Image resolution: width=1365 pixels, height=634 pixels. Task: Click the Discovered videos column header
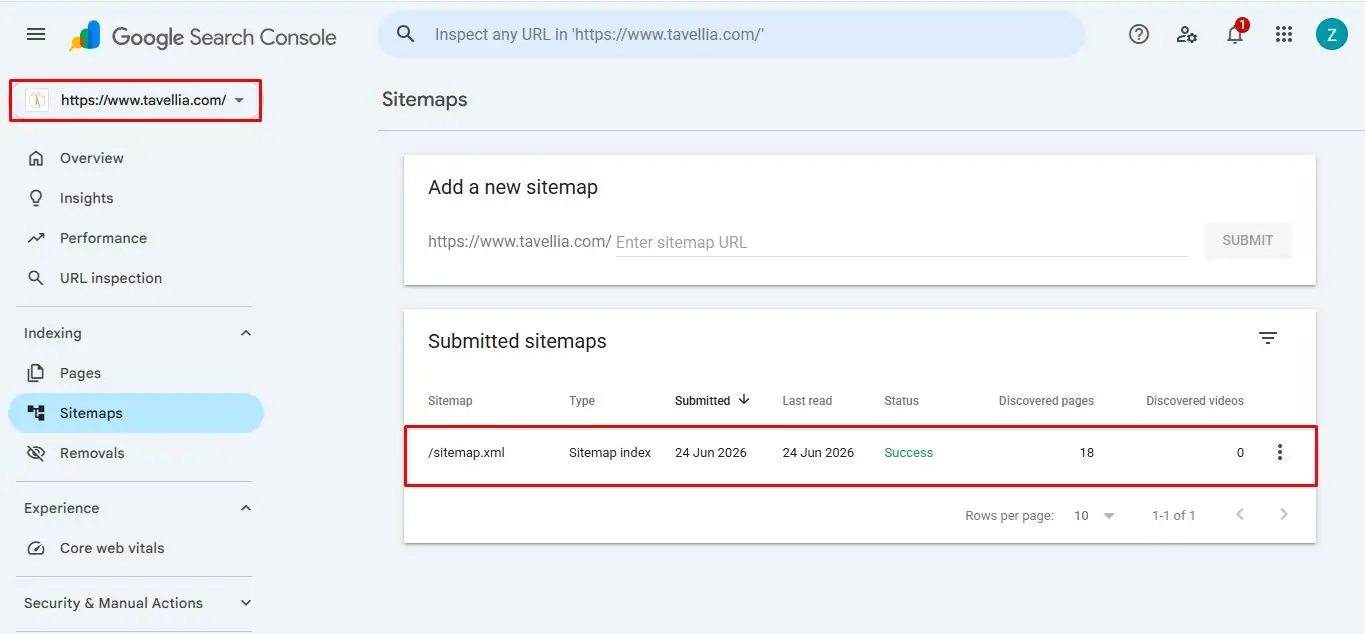pyautogui.click(x=1195, y=400)
